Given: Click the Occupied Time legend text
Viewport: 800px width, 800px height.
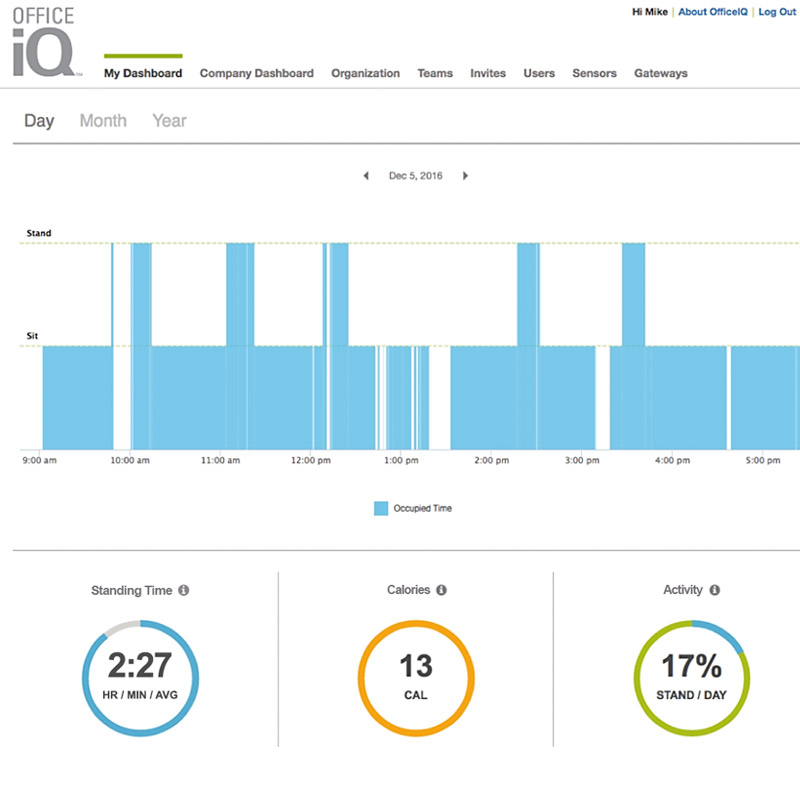Looking at the screenshot, I should tap(422, 509).
